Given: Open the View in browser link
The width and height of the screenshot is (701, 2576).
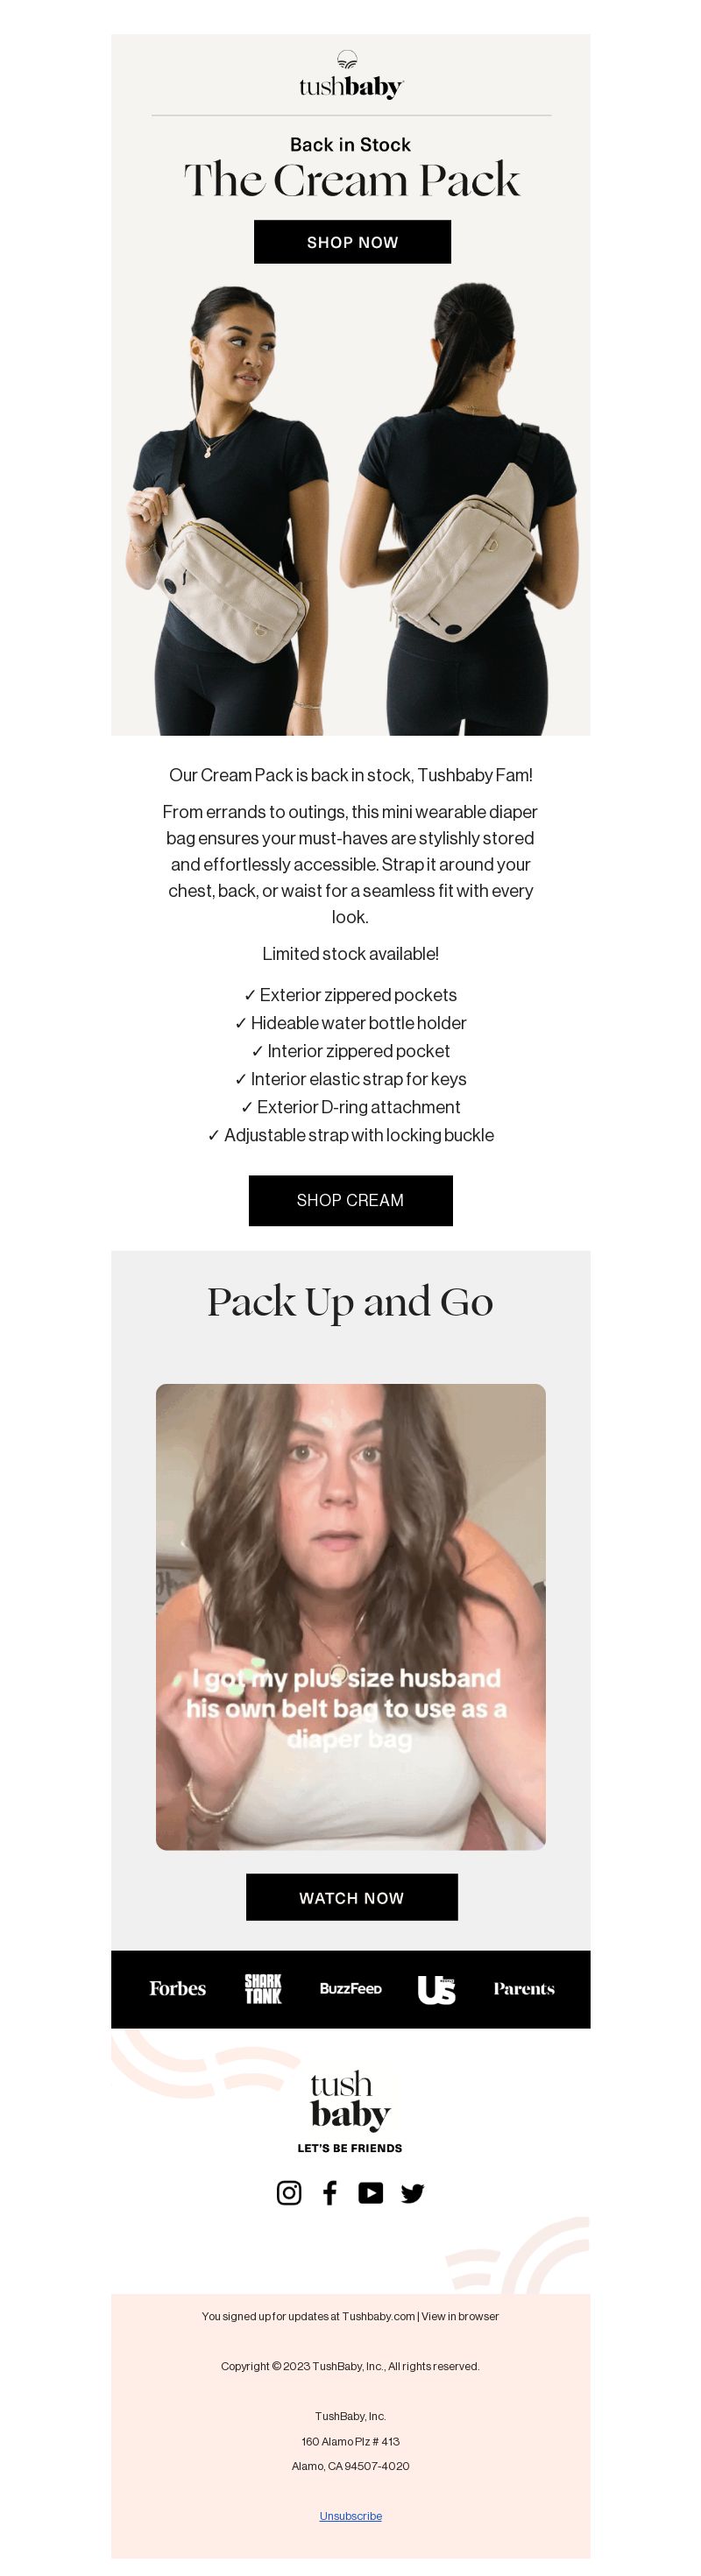Looking at the screenshot, I should [x=460, y=2316].
